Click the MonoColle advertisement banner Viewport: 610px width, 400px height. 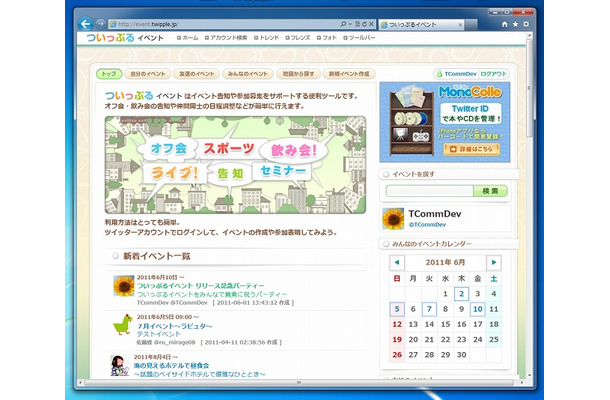(x=445, y=122)
